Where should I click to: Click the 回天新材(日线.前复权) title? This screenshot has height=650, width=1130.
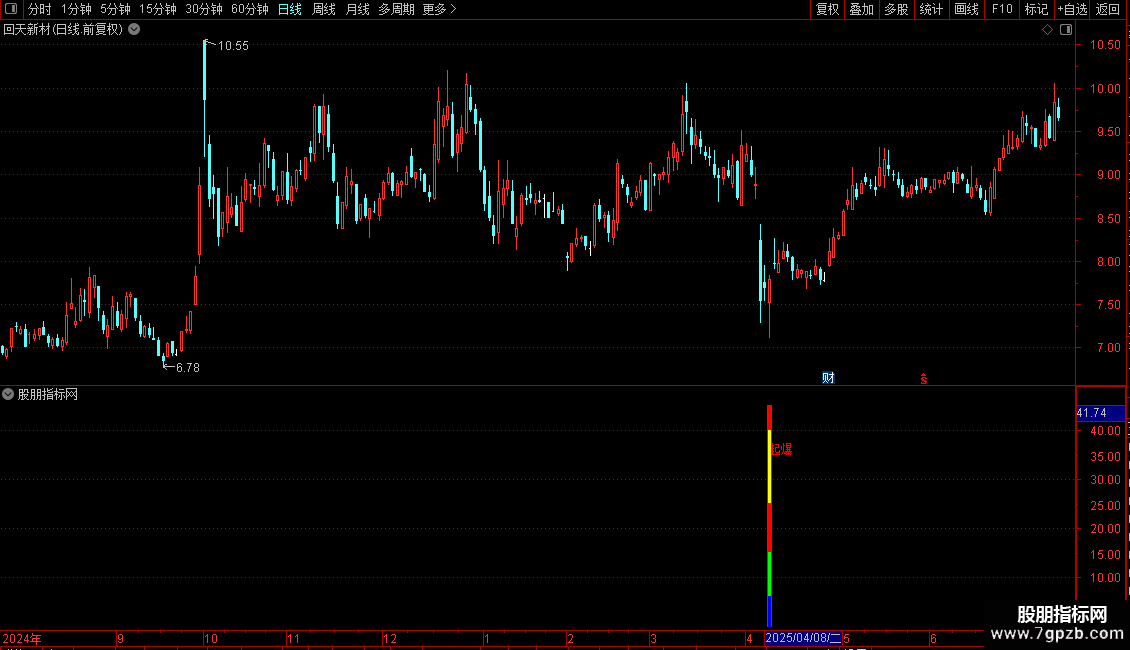tap(63, 30)
